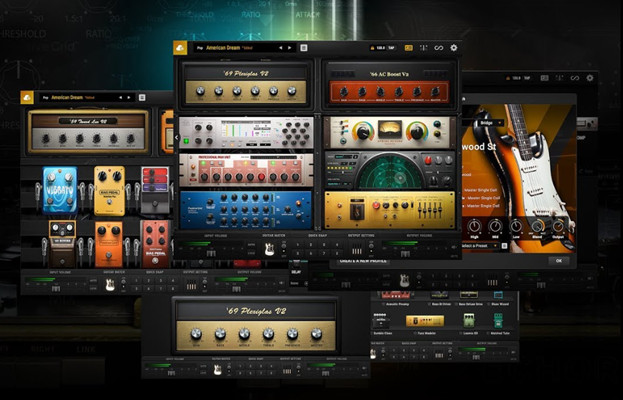Screen dimensions: 623x400
Task: Go to next preset in center window
Action: (290, 48)
